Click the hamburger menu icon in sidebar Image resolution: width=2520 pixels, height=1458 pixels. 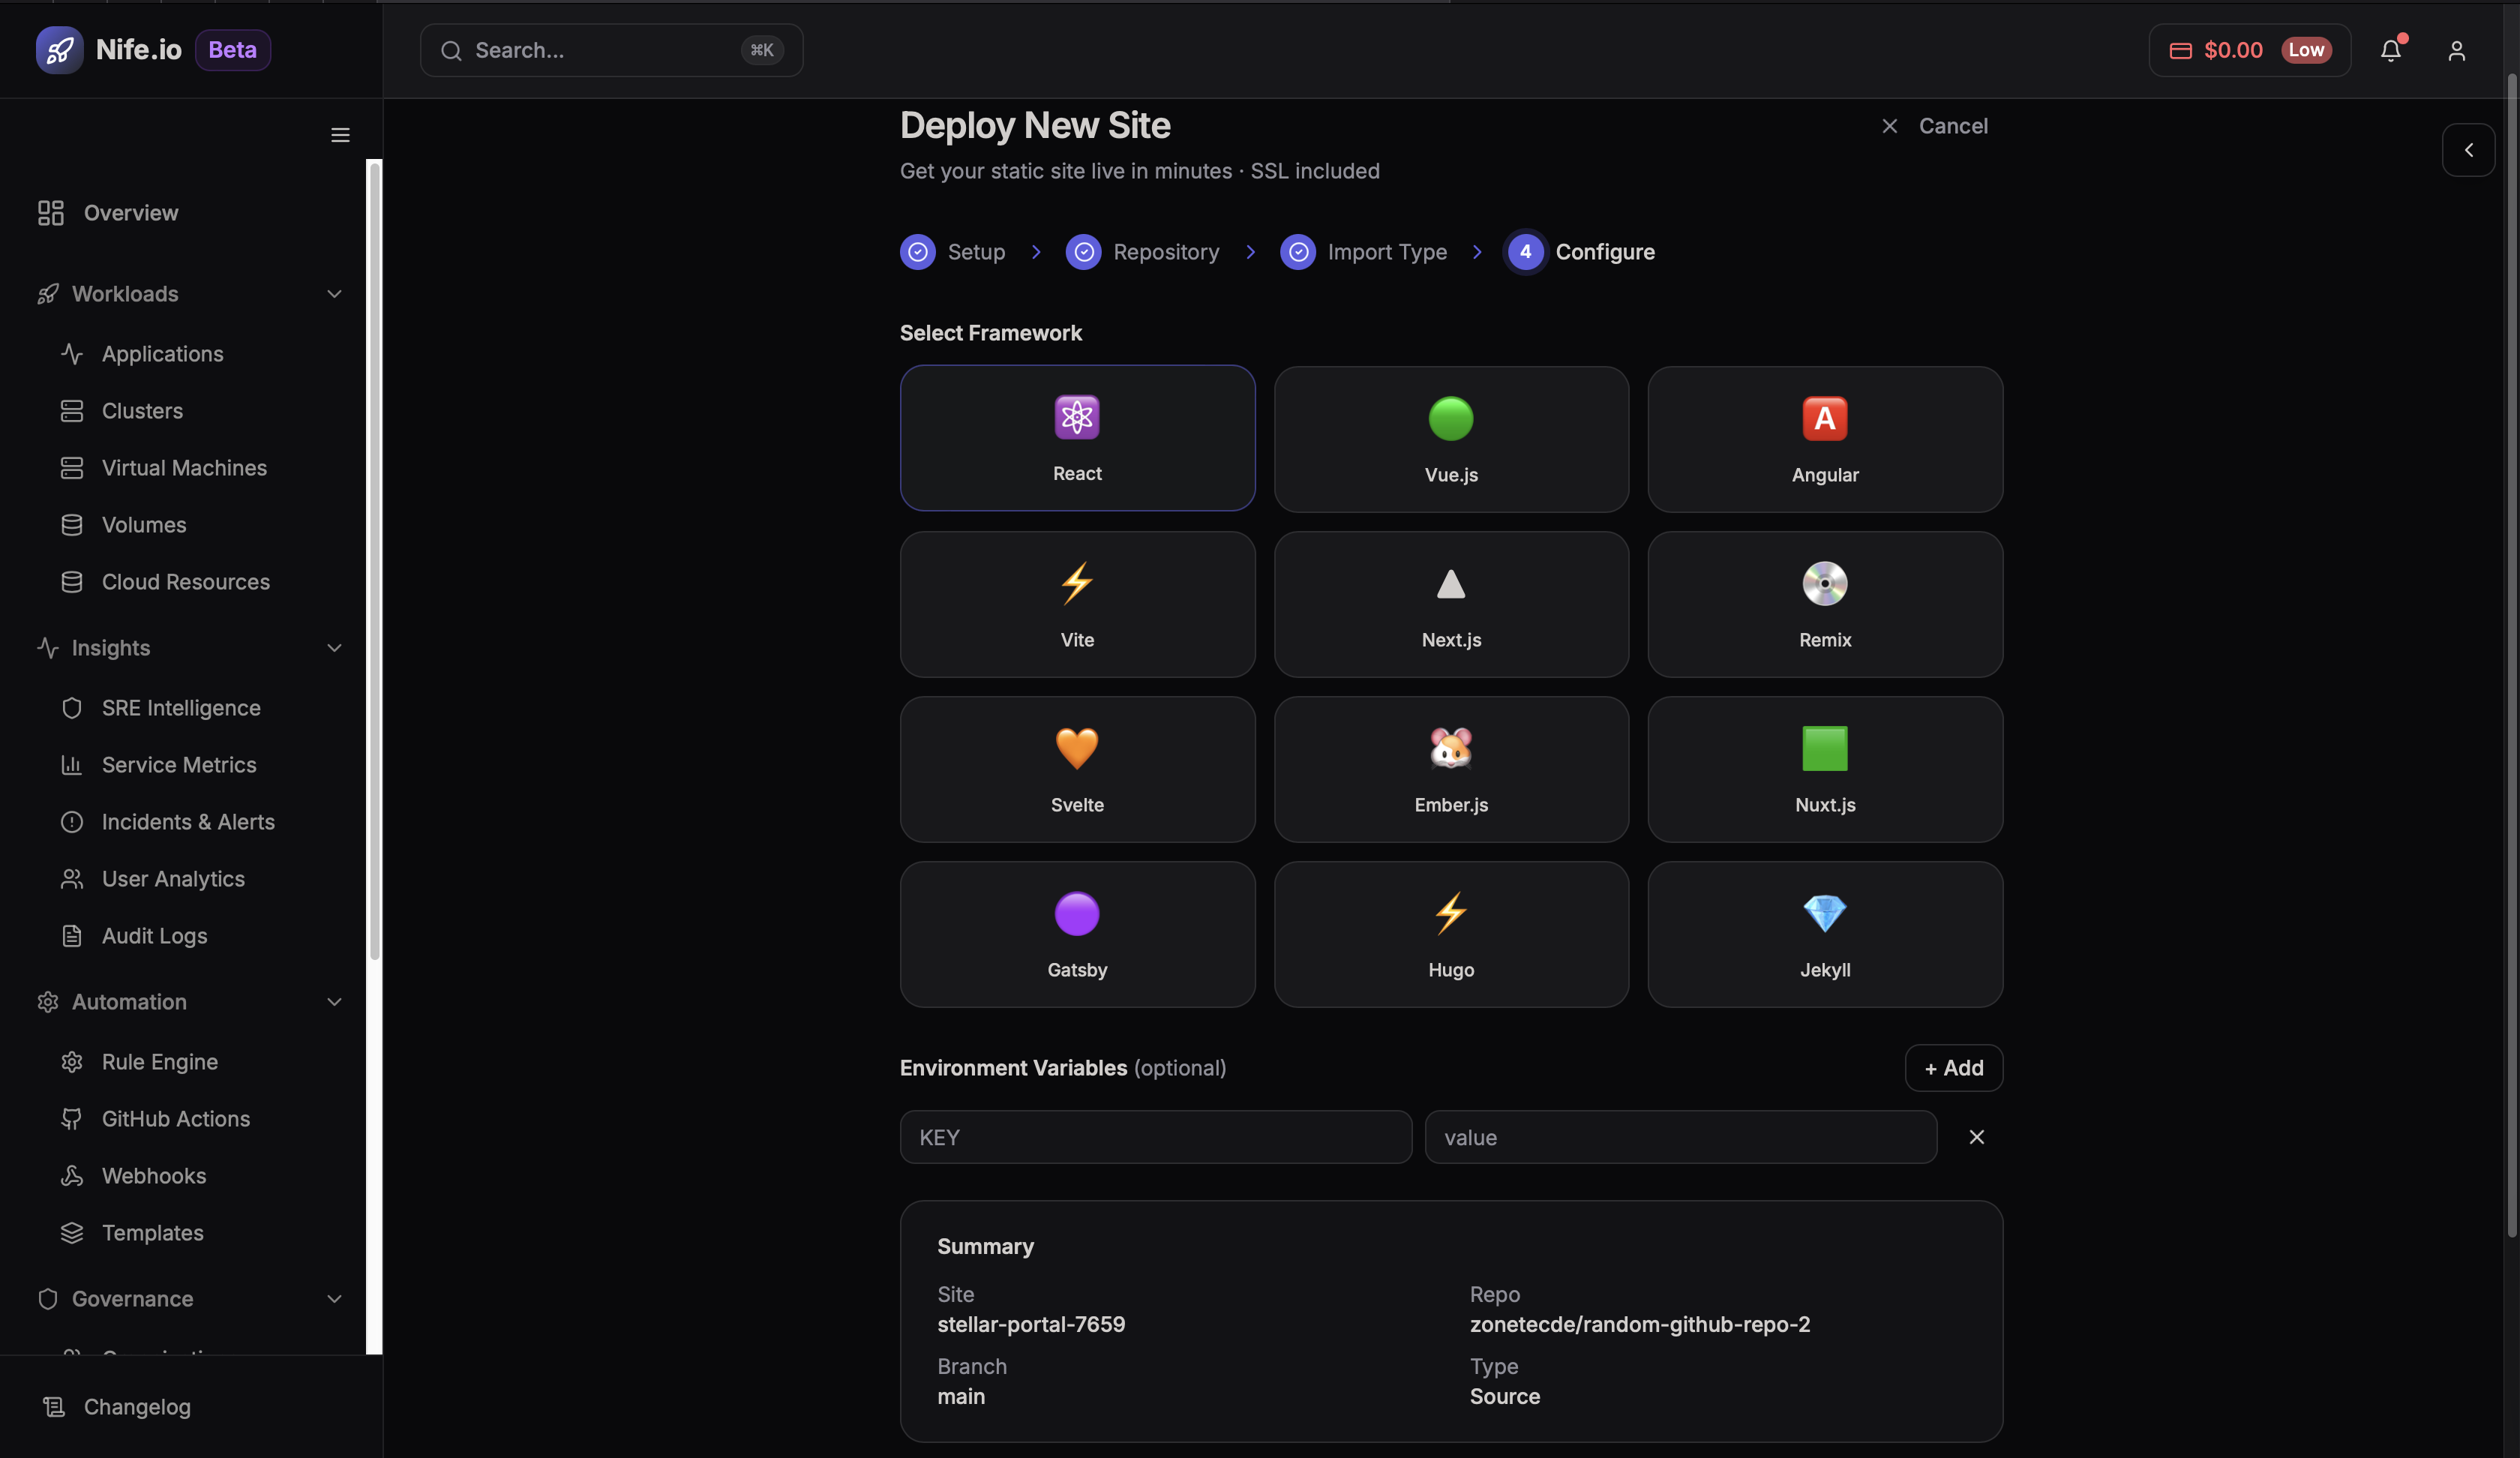[x=340, y=135]
